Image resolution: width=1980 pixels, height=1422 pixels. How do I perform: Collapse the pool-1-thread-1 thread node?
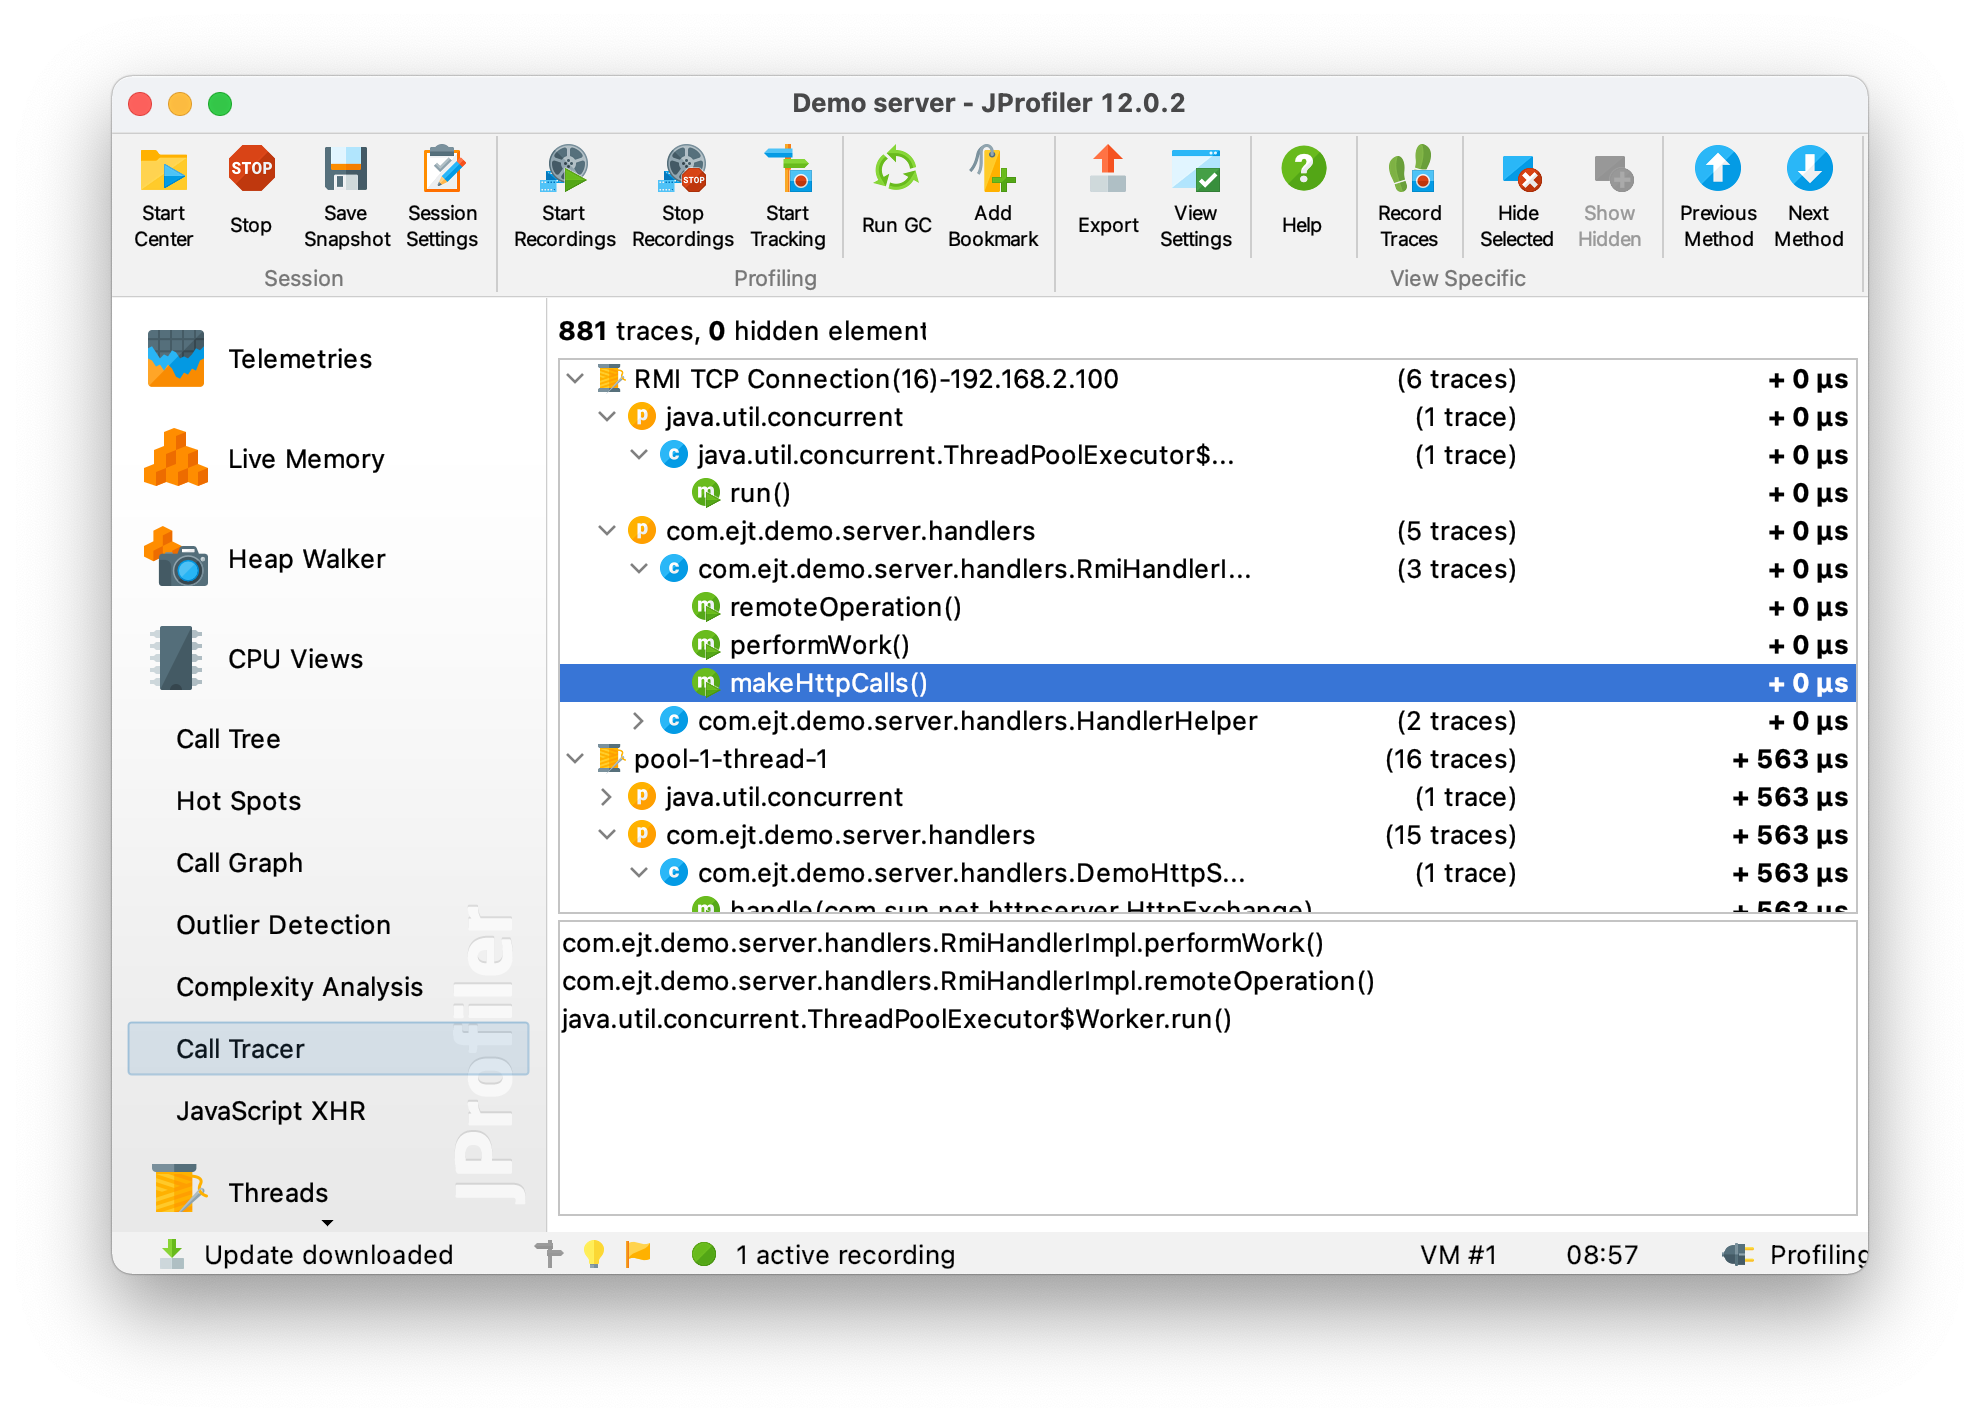tap(575, 759)
